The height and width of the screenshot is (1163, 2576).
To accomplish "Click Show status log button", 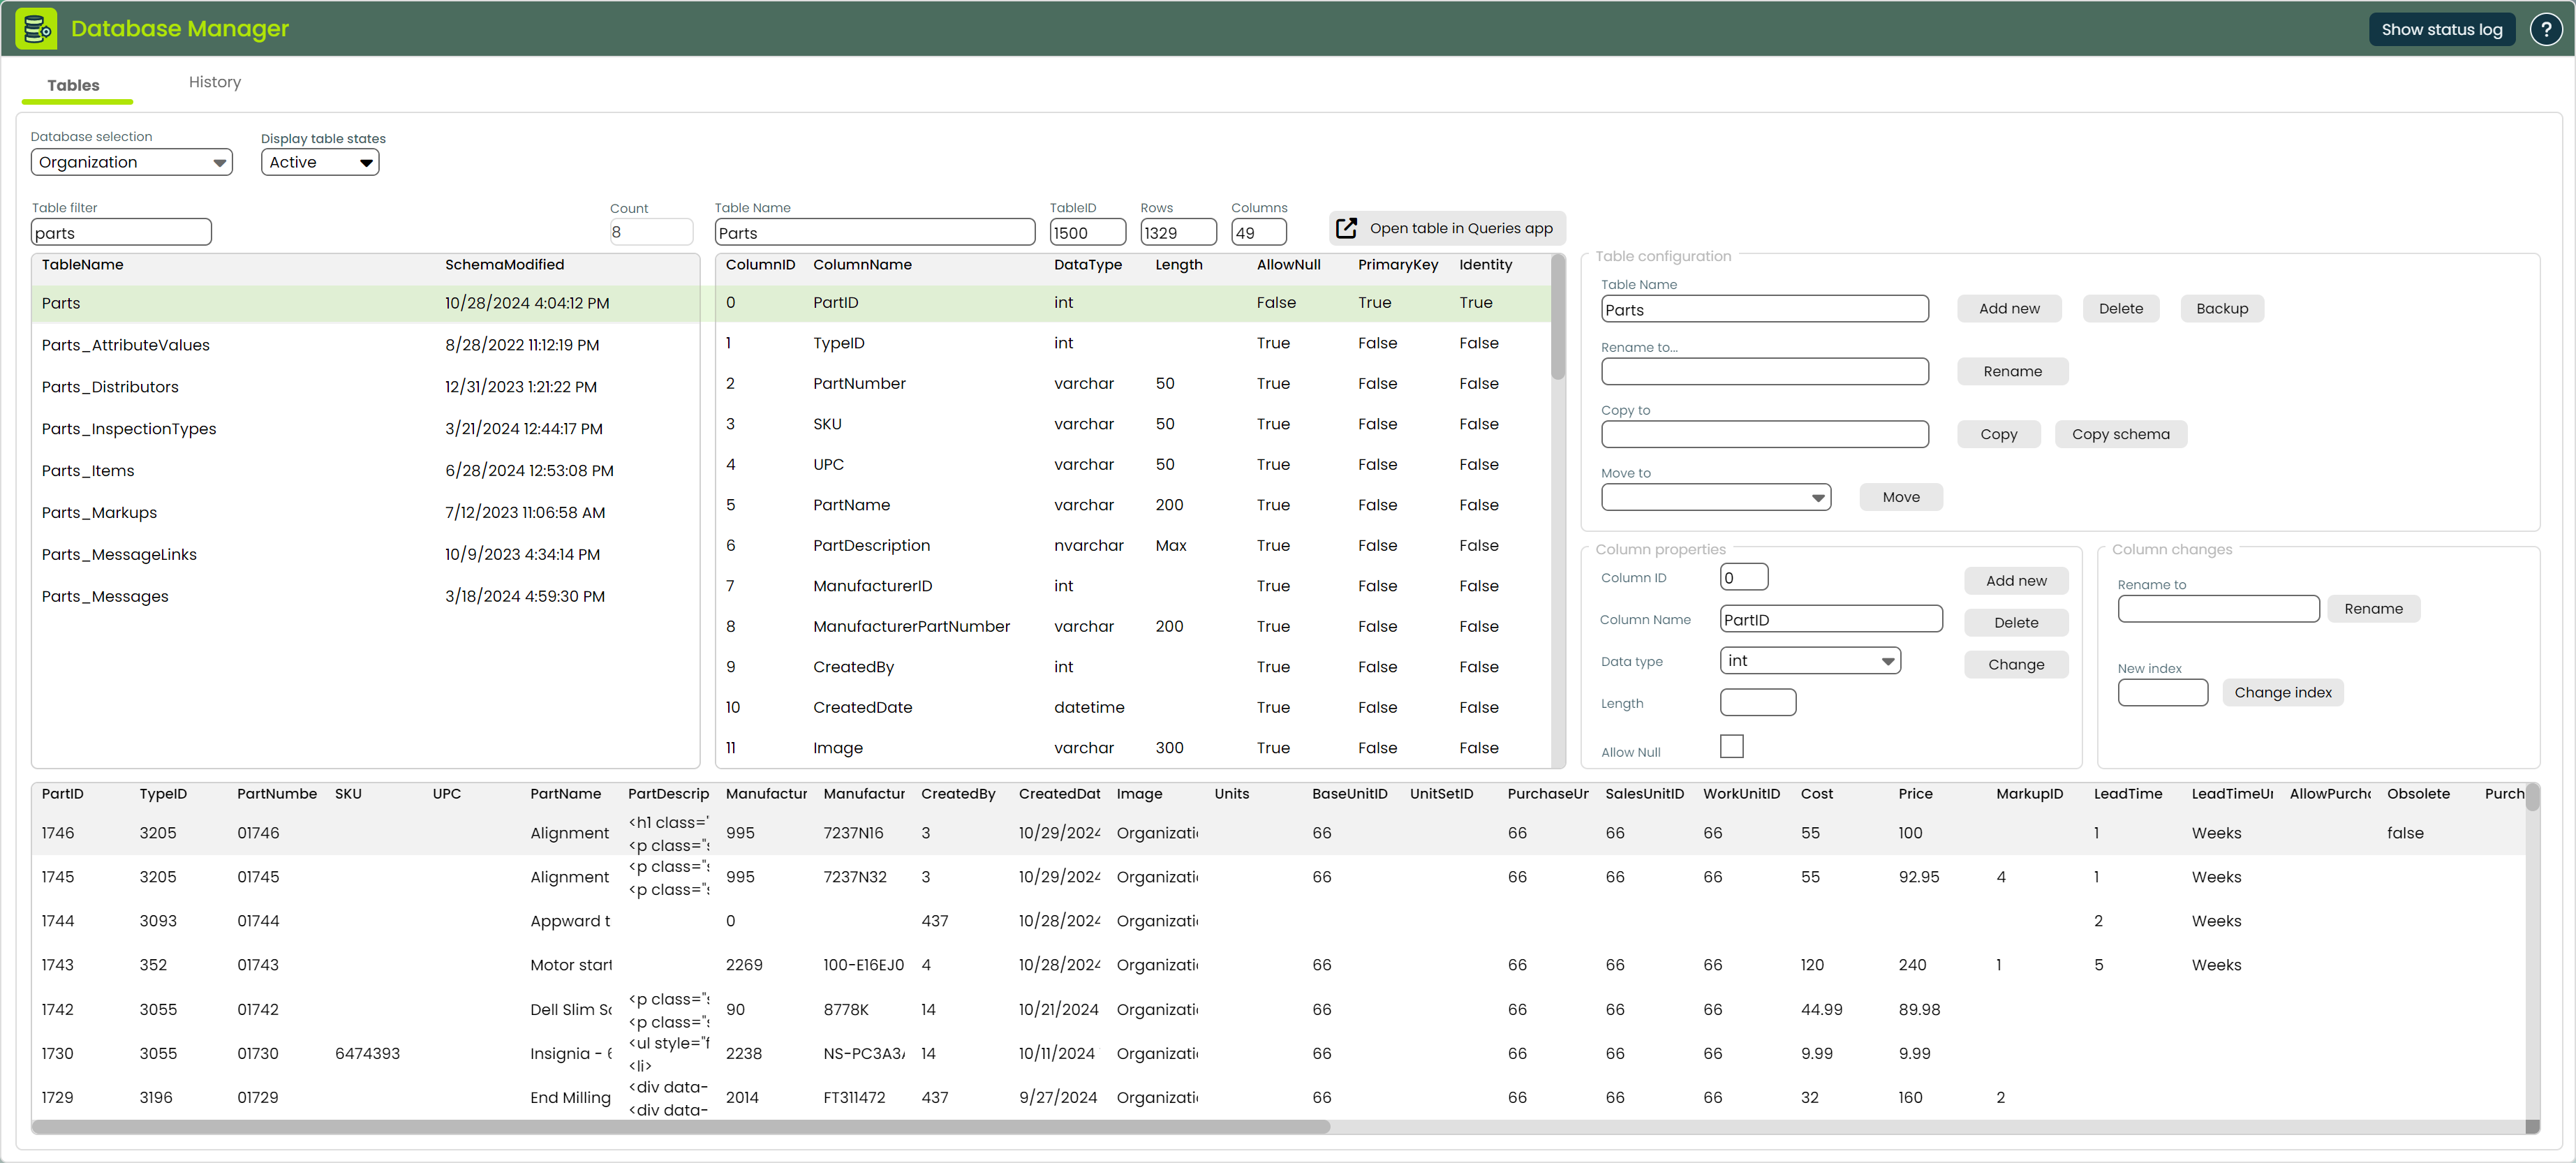I will coord(2441,29).
